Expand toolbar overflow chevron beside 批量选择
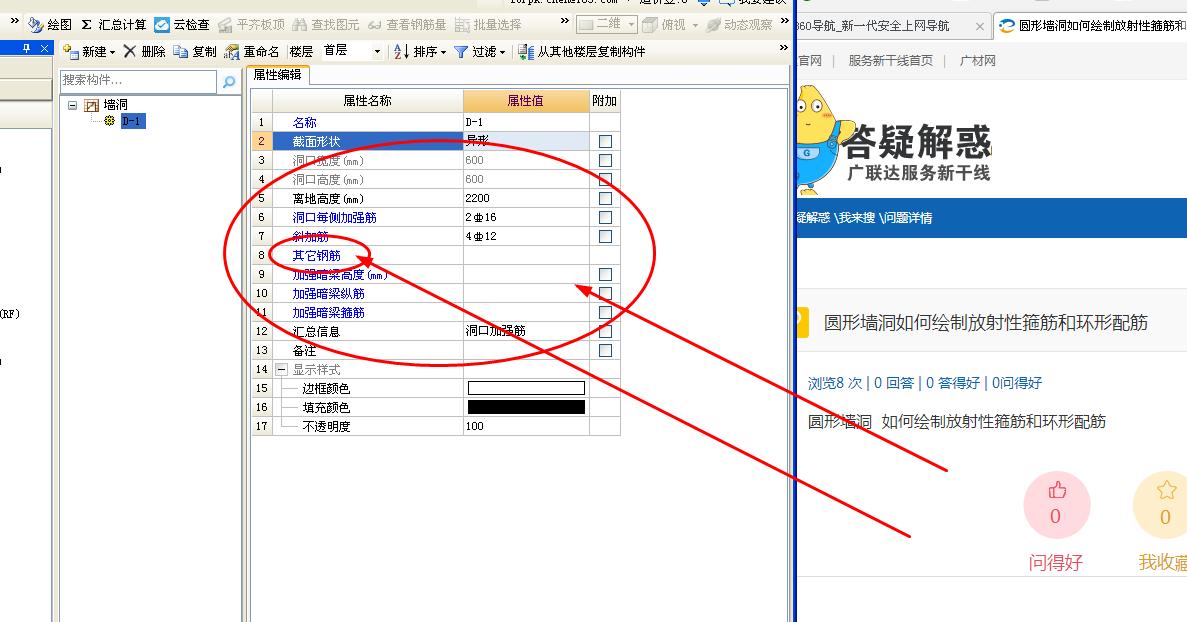The image size is (1187, 622). pos(565,21)
